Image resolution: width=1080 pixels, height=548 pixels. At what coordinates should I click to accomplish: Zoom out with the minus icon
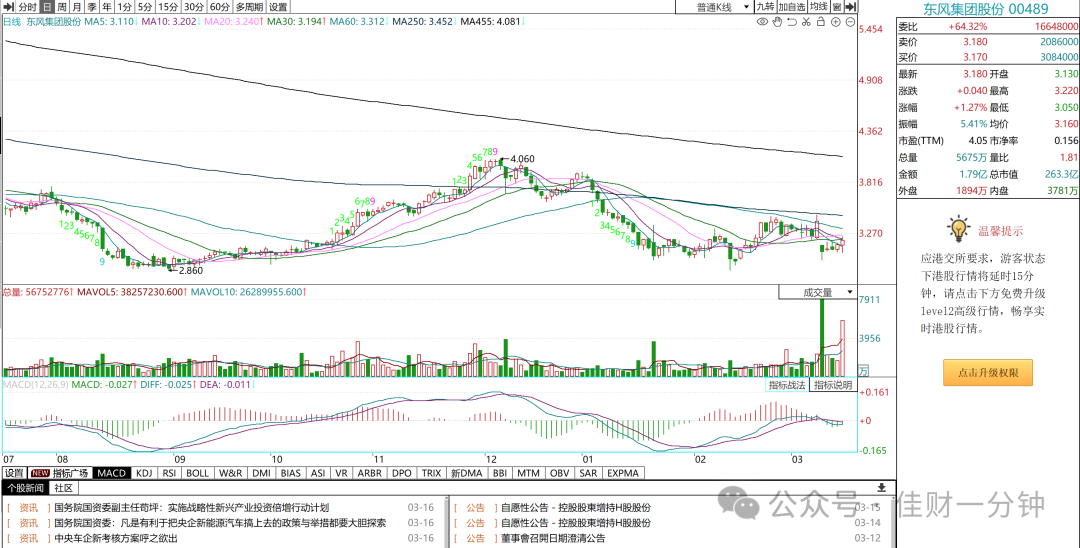coord(850,21)
